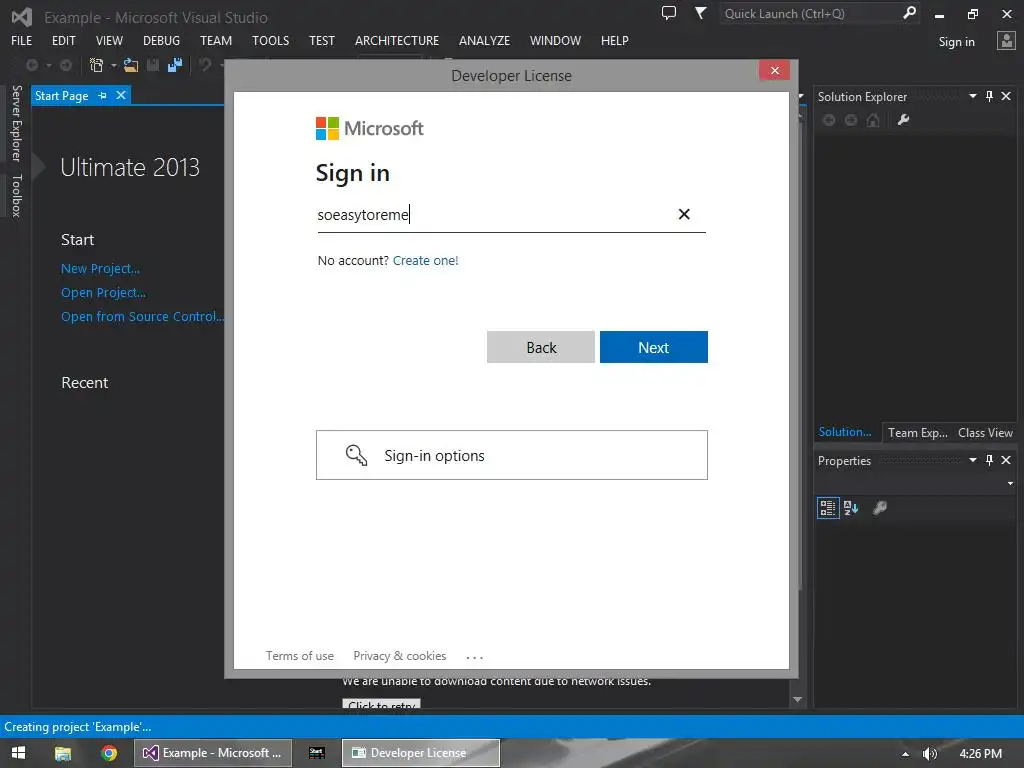Click the Undo toolbar icon

pos(205,65)
